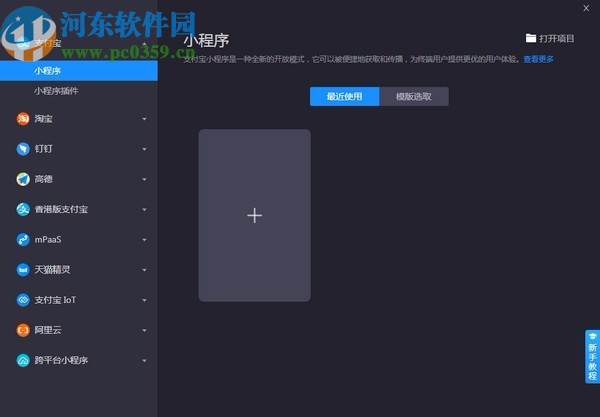Click the Alipay IoT icon
The width and height of the screenshot is (600, 417).
coord(23,300)
